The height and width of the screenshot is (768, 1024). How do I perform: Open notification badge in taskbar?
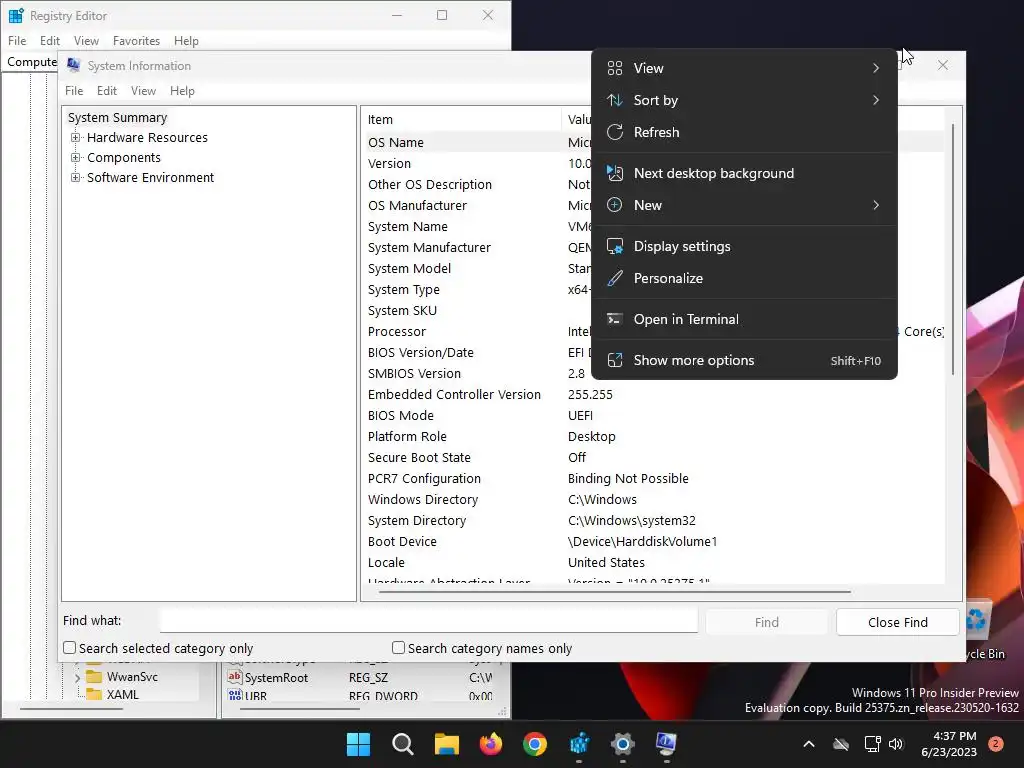pos(996,744)
